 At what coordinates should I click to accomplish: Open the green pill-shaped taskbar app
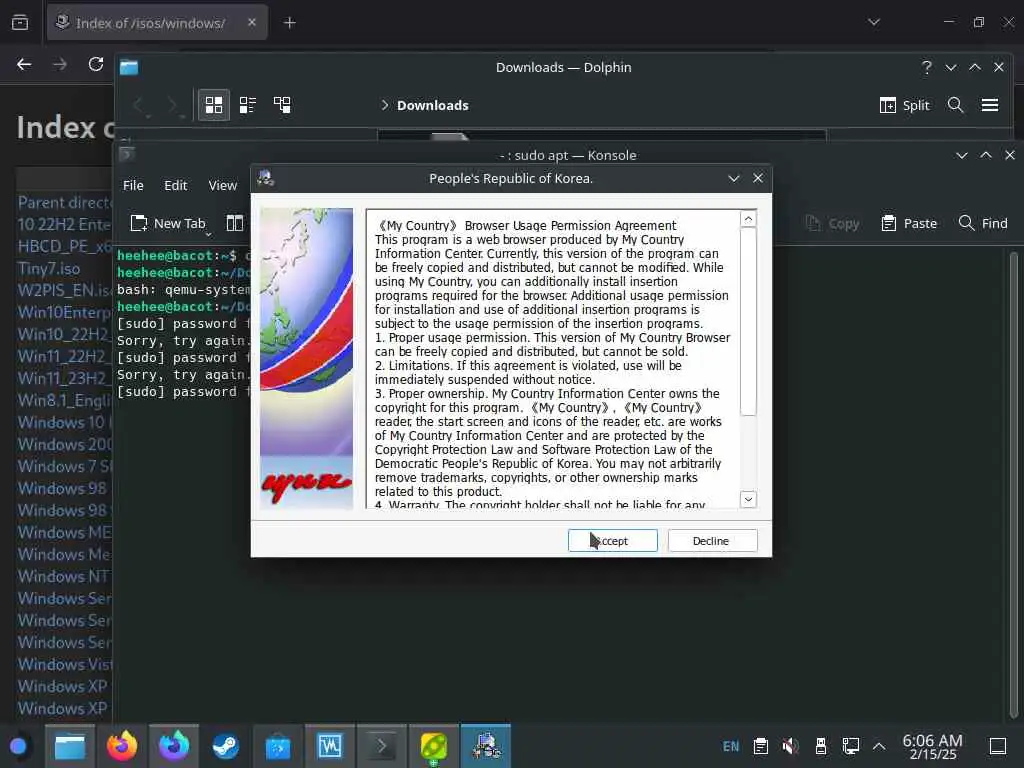click(434, 746)
